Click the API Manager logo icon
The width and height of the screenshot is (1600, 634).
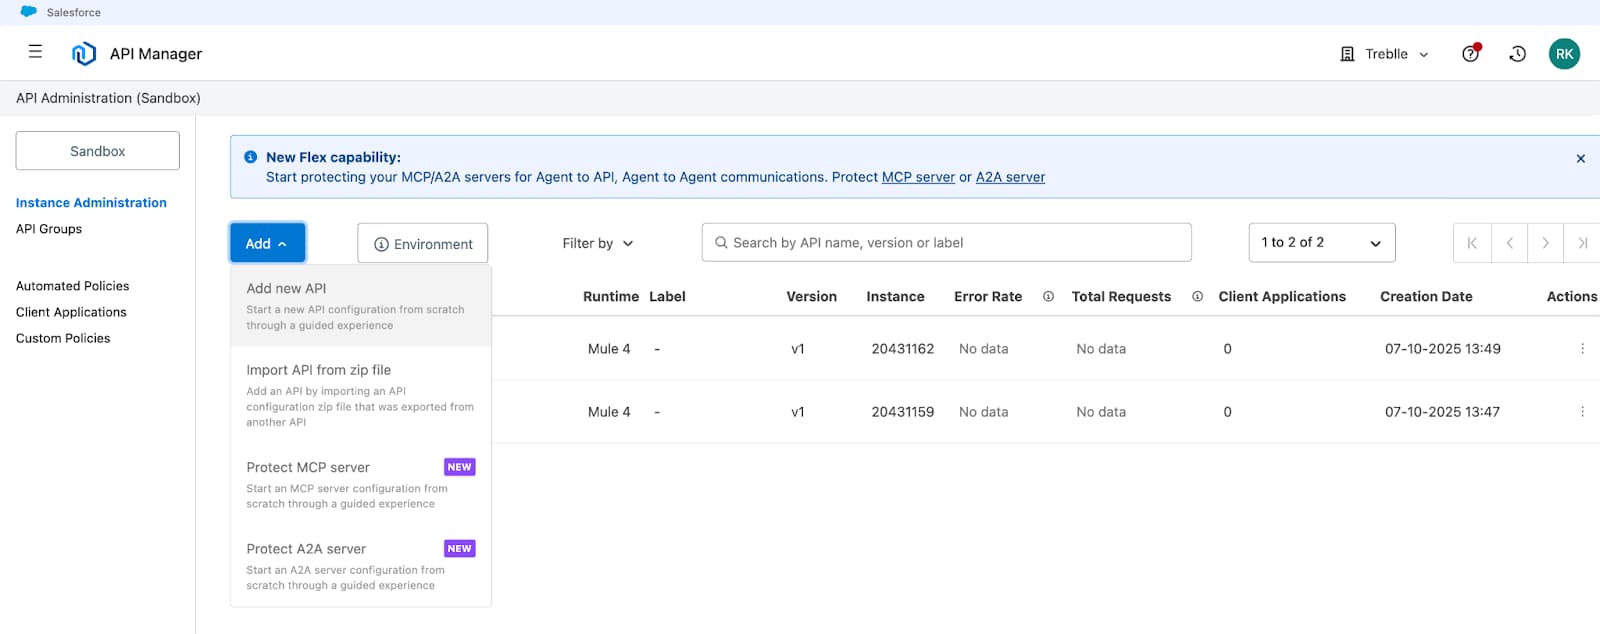pyautogui.click(x=84, y=54)
